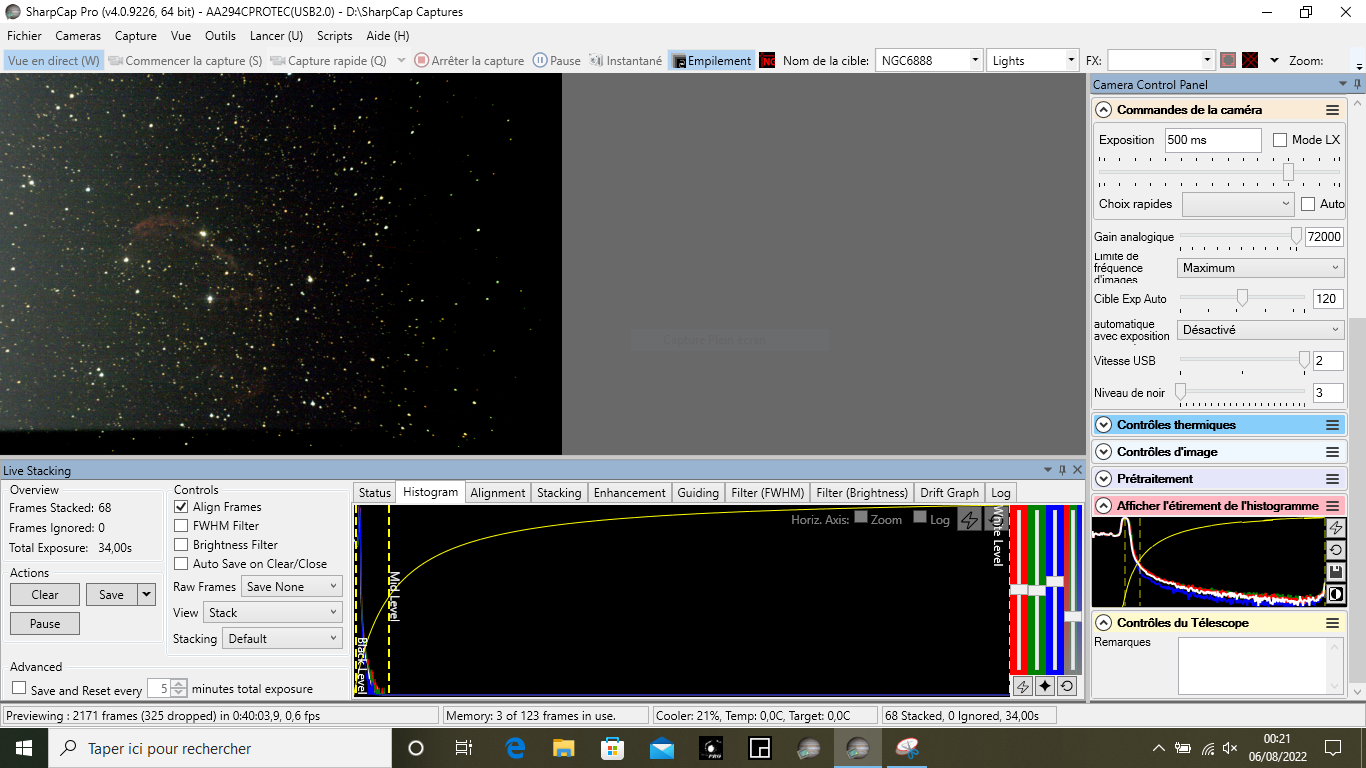Tick the Auto exposure checkbox
The height and width of the screenshot is (768, 1366).
tap(1308, 204)
